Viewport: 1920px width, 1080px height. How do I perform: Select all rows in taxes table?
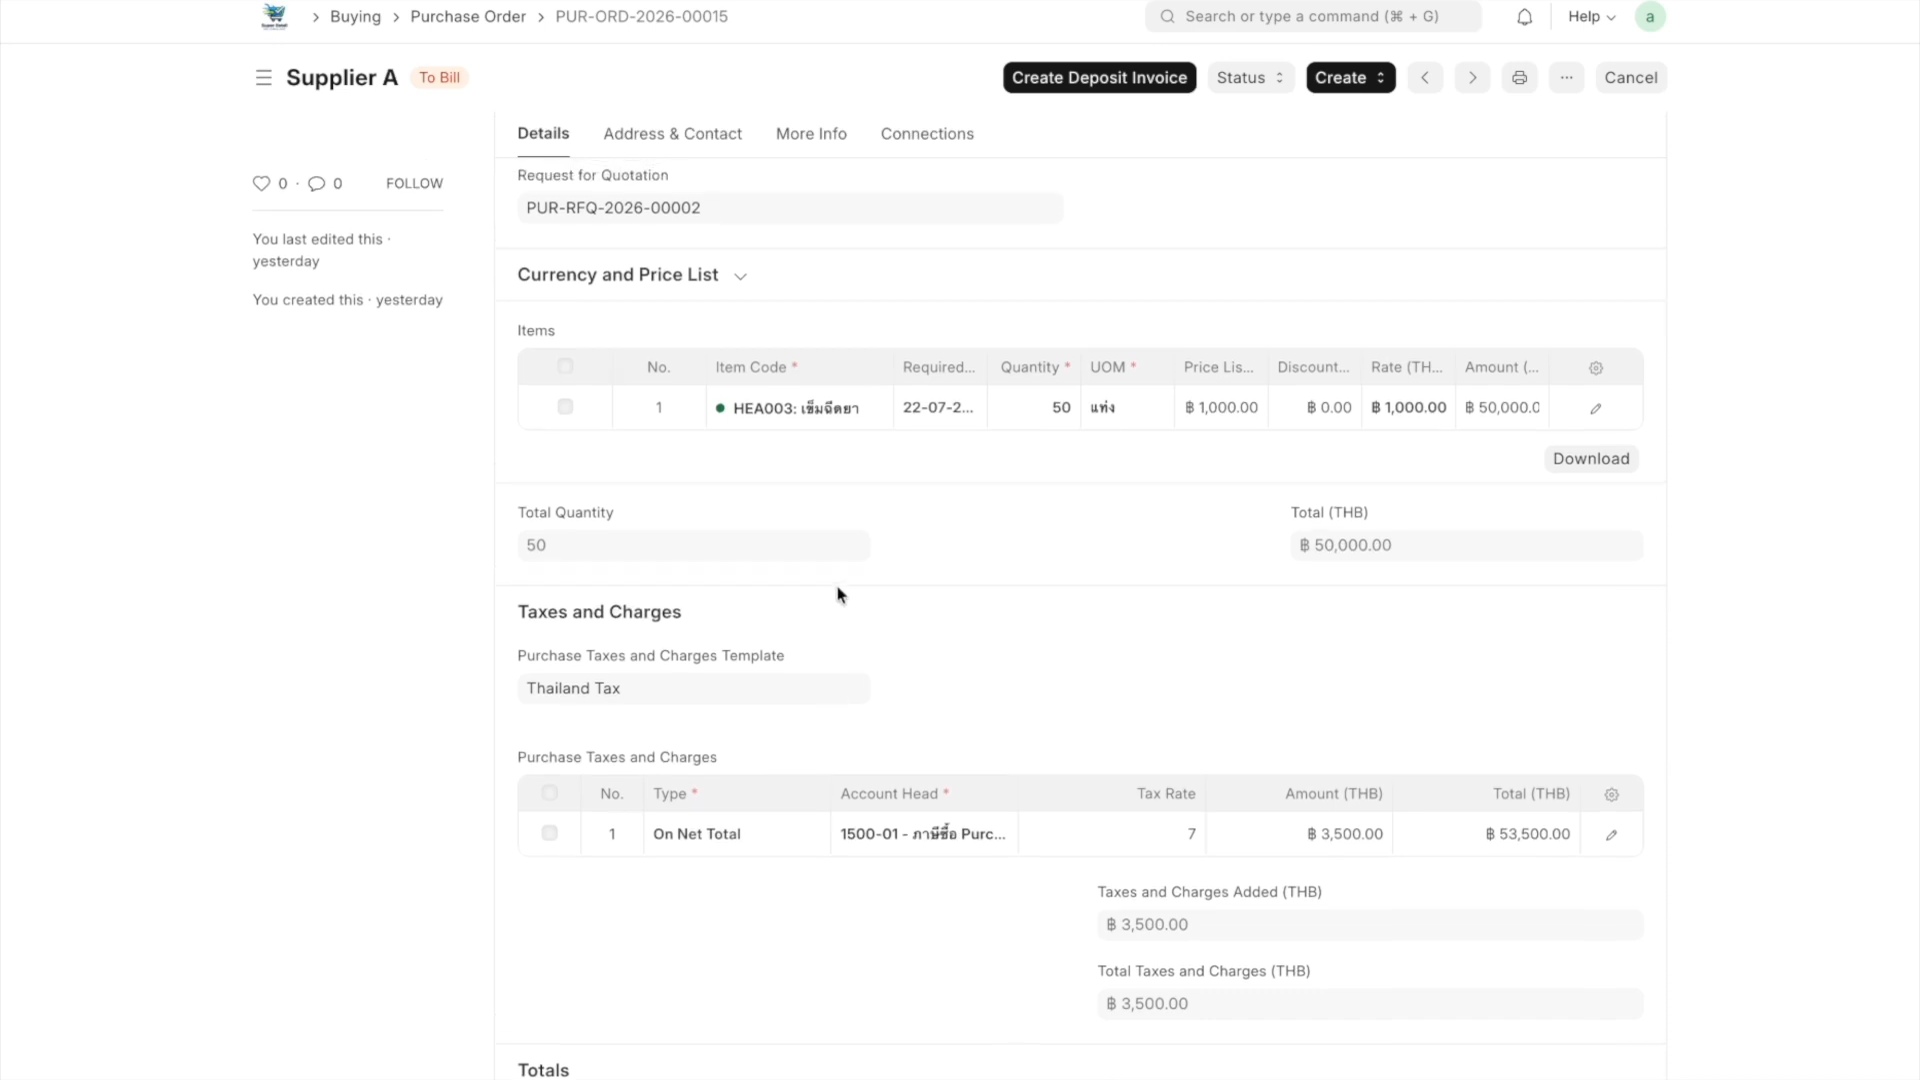click(x=549, y=793)
